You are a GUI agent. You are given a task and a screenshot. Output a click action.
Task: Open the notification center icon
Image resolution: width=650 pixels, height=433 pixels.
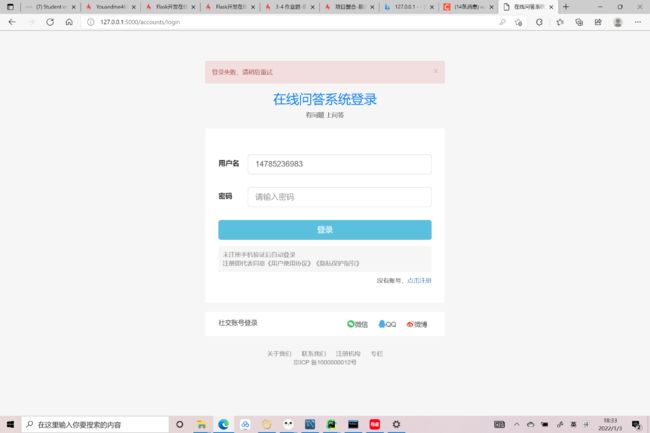(636, 424)
